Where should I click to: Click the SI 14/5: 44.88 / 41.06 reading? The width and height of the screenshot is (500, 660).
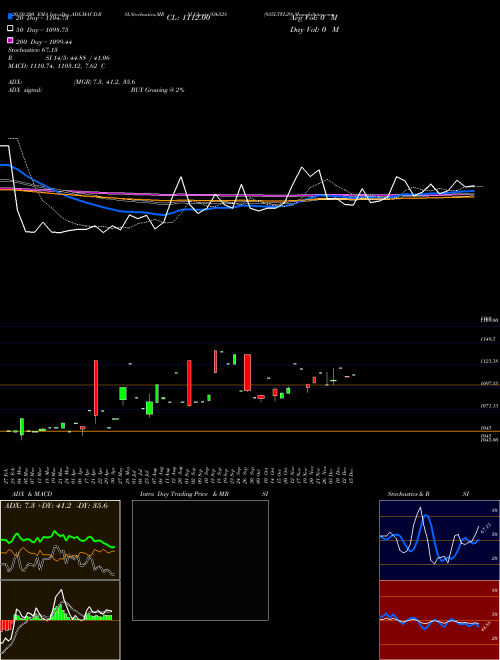tap(78, 58)
